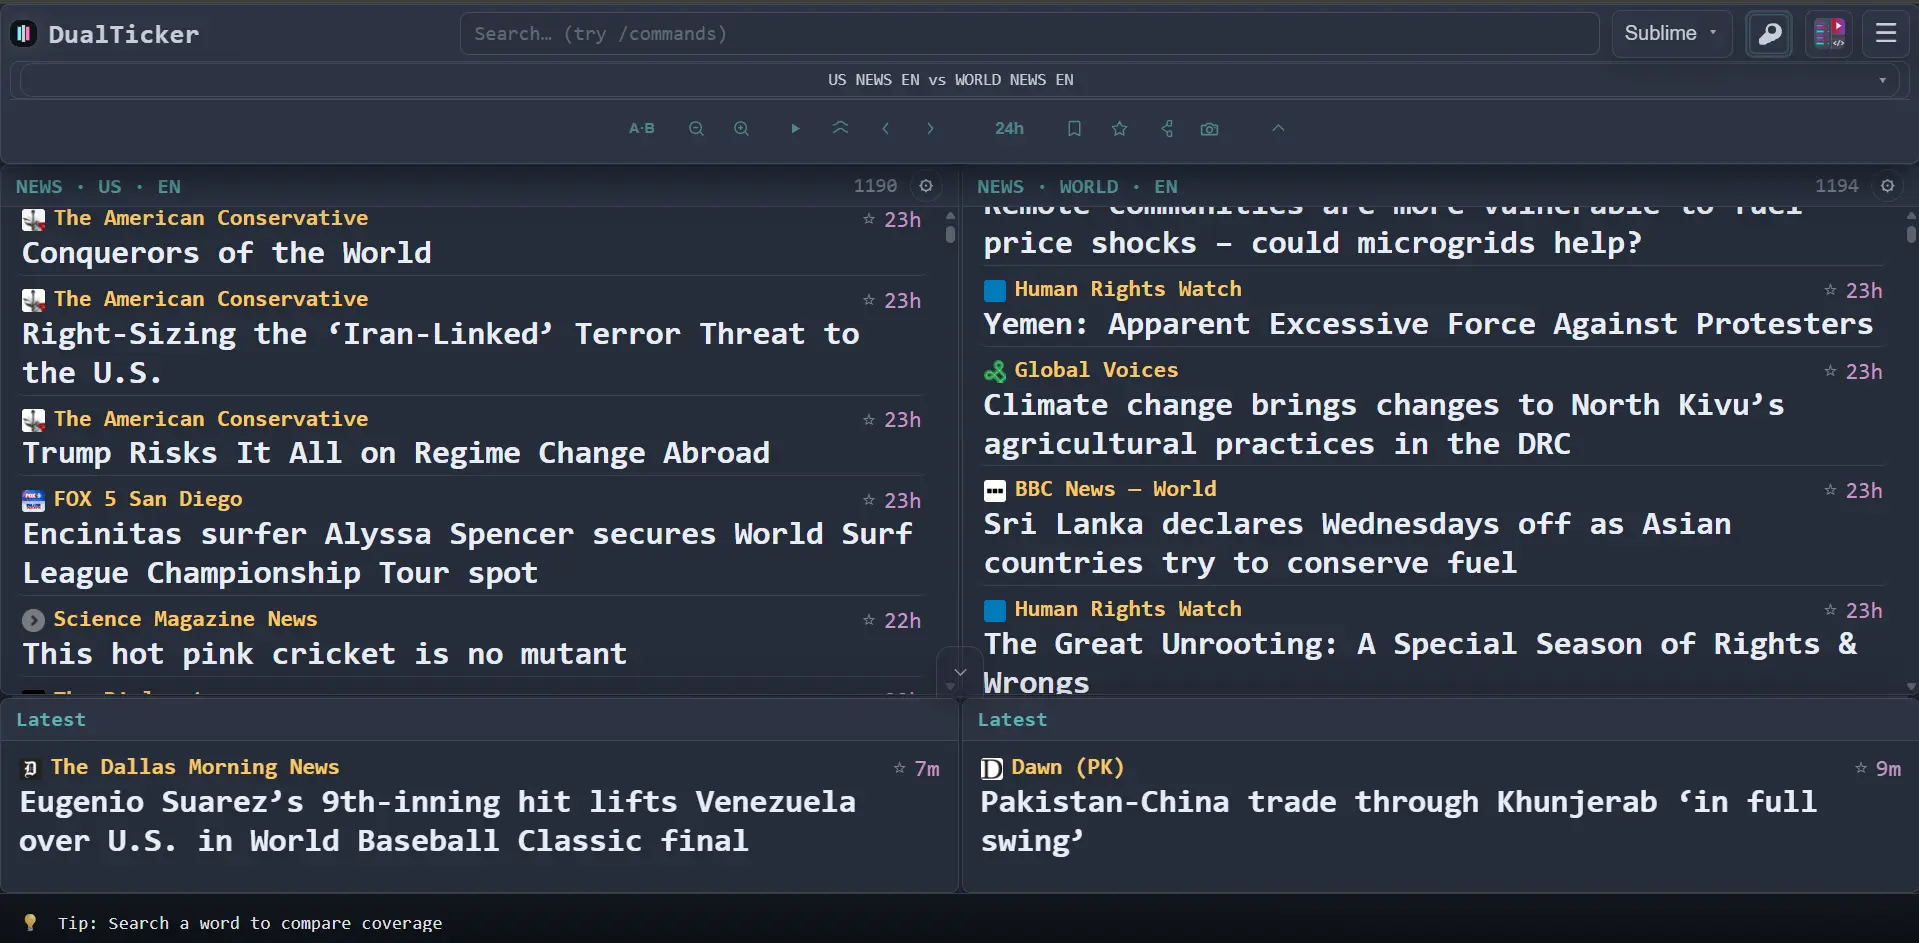This screenshot has width=1919, height=943.
Task: Click the zoom out magnifier icon
Action: [696, 129]
